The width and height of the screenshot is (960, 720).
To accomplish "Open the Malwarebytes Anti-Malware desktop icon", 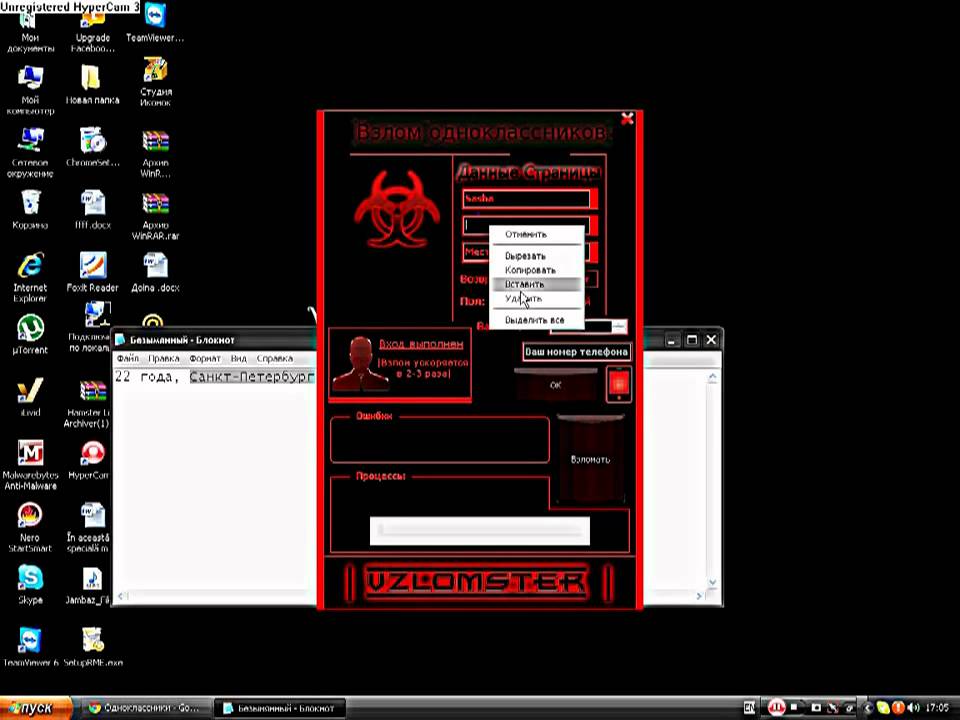I will tap(30, 465).
